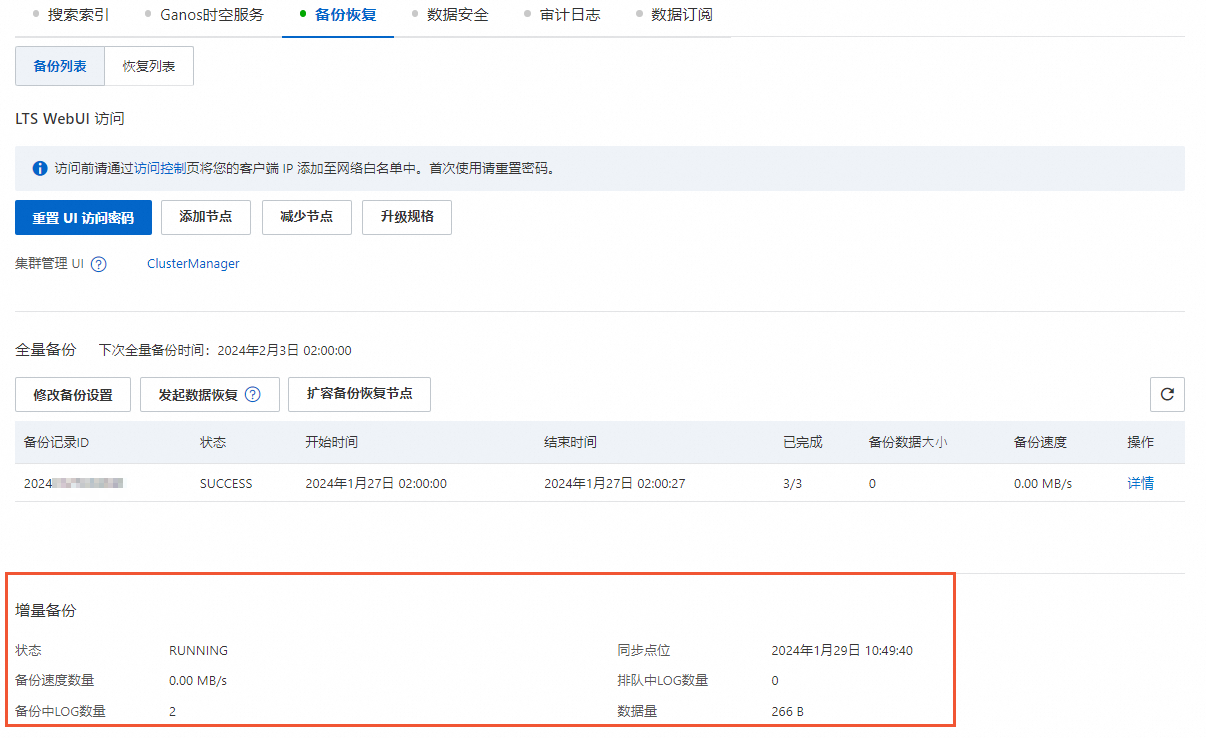The image size is (1206, 738).
Task: Click the 266 B data size value
Action: tap(787, 712)
